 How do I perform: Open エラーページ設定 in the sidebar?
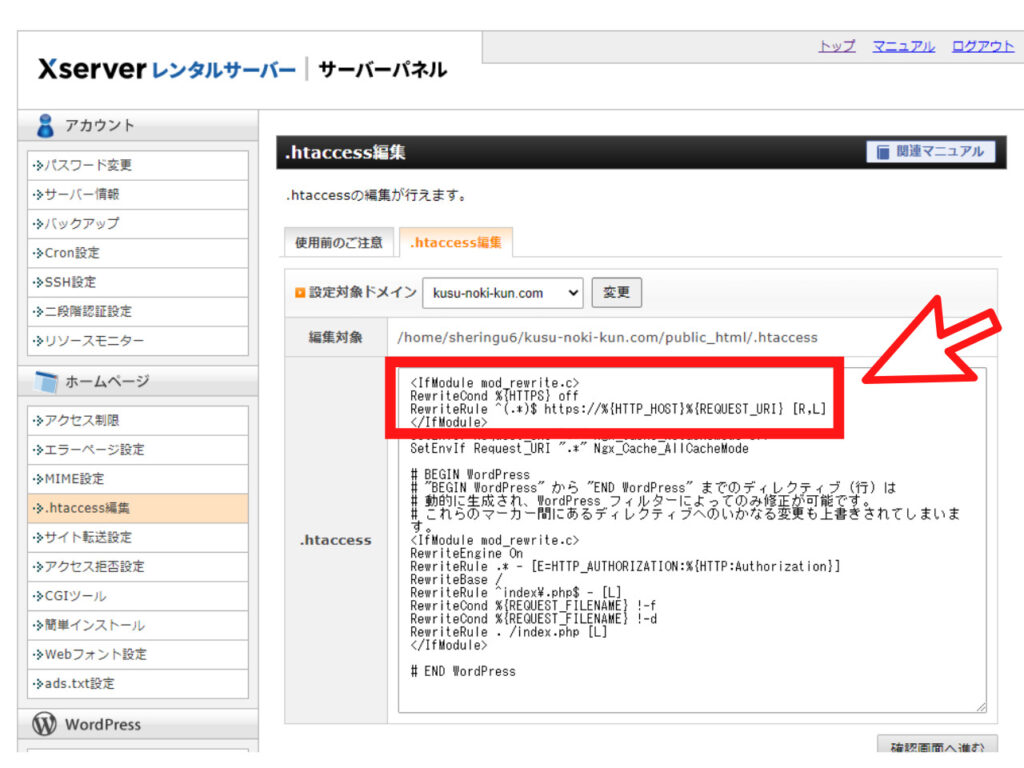[x=138, y=450]
